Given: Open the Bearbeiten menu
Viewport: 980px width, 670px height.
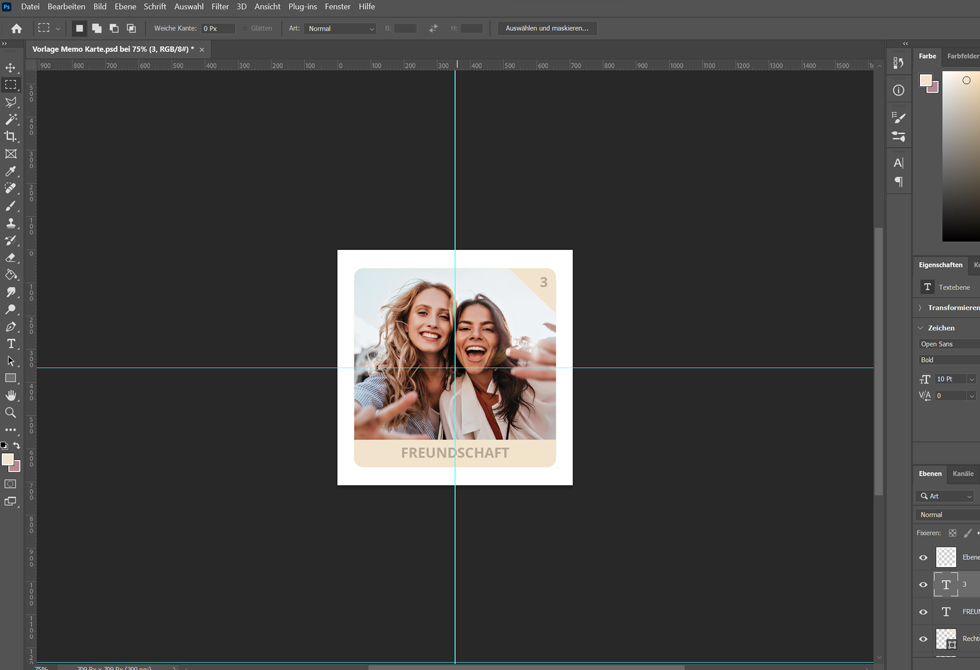Looking at the screenshot, I should [66, 7].
